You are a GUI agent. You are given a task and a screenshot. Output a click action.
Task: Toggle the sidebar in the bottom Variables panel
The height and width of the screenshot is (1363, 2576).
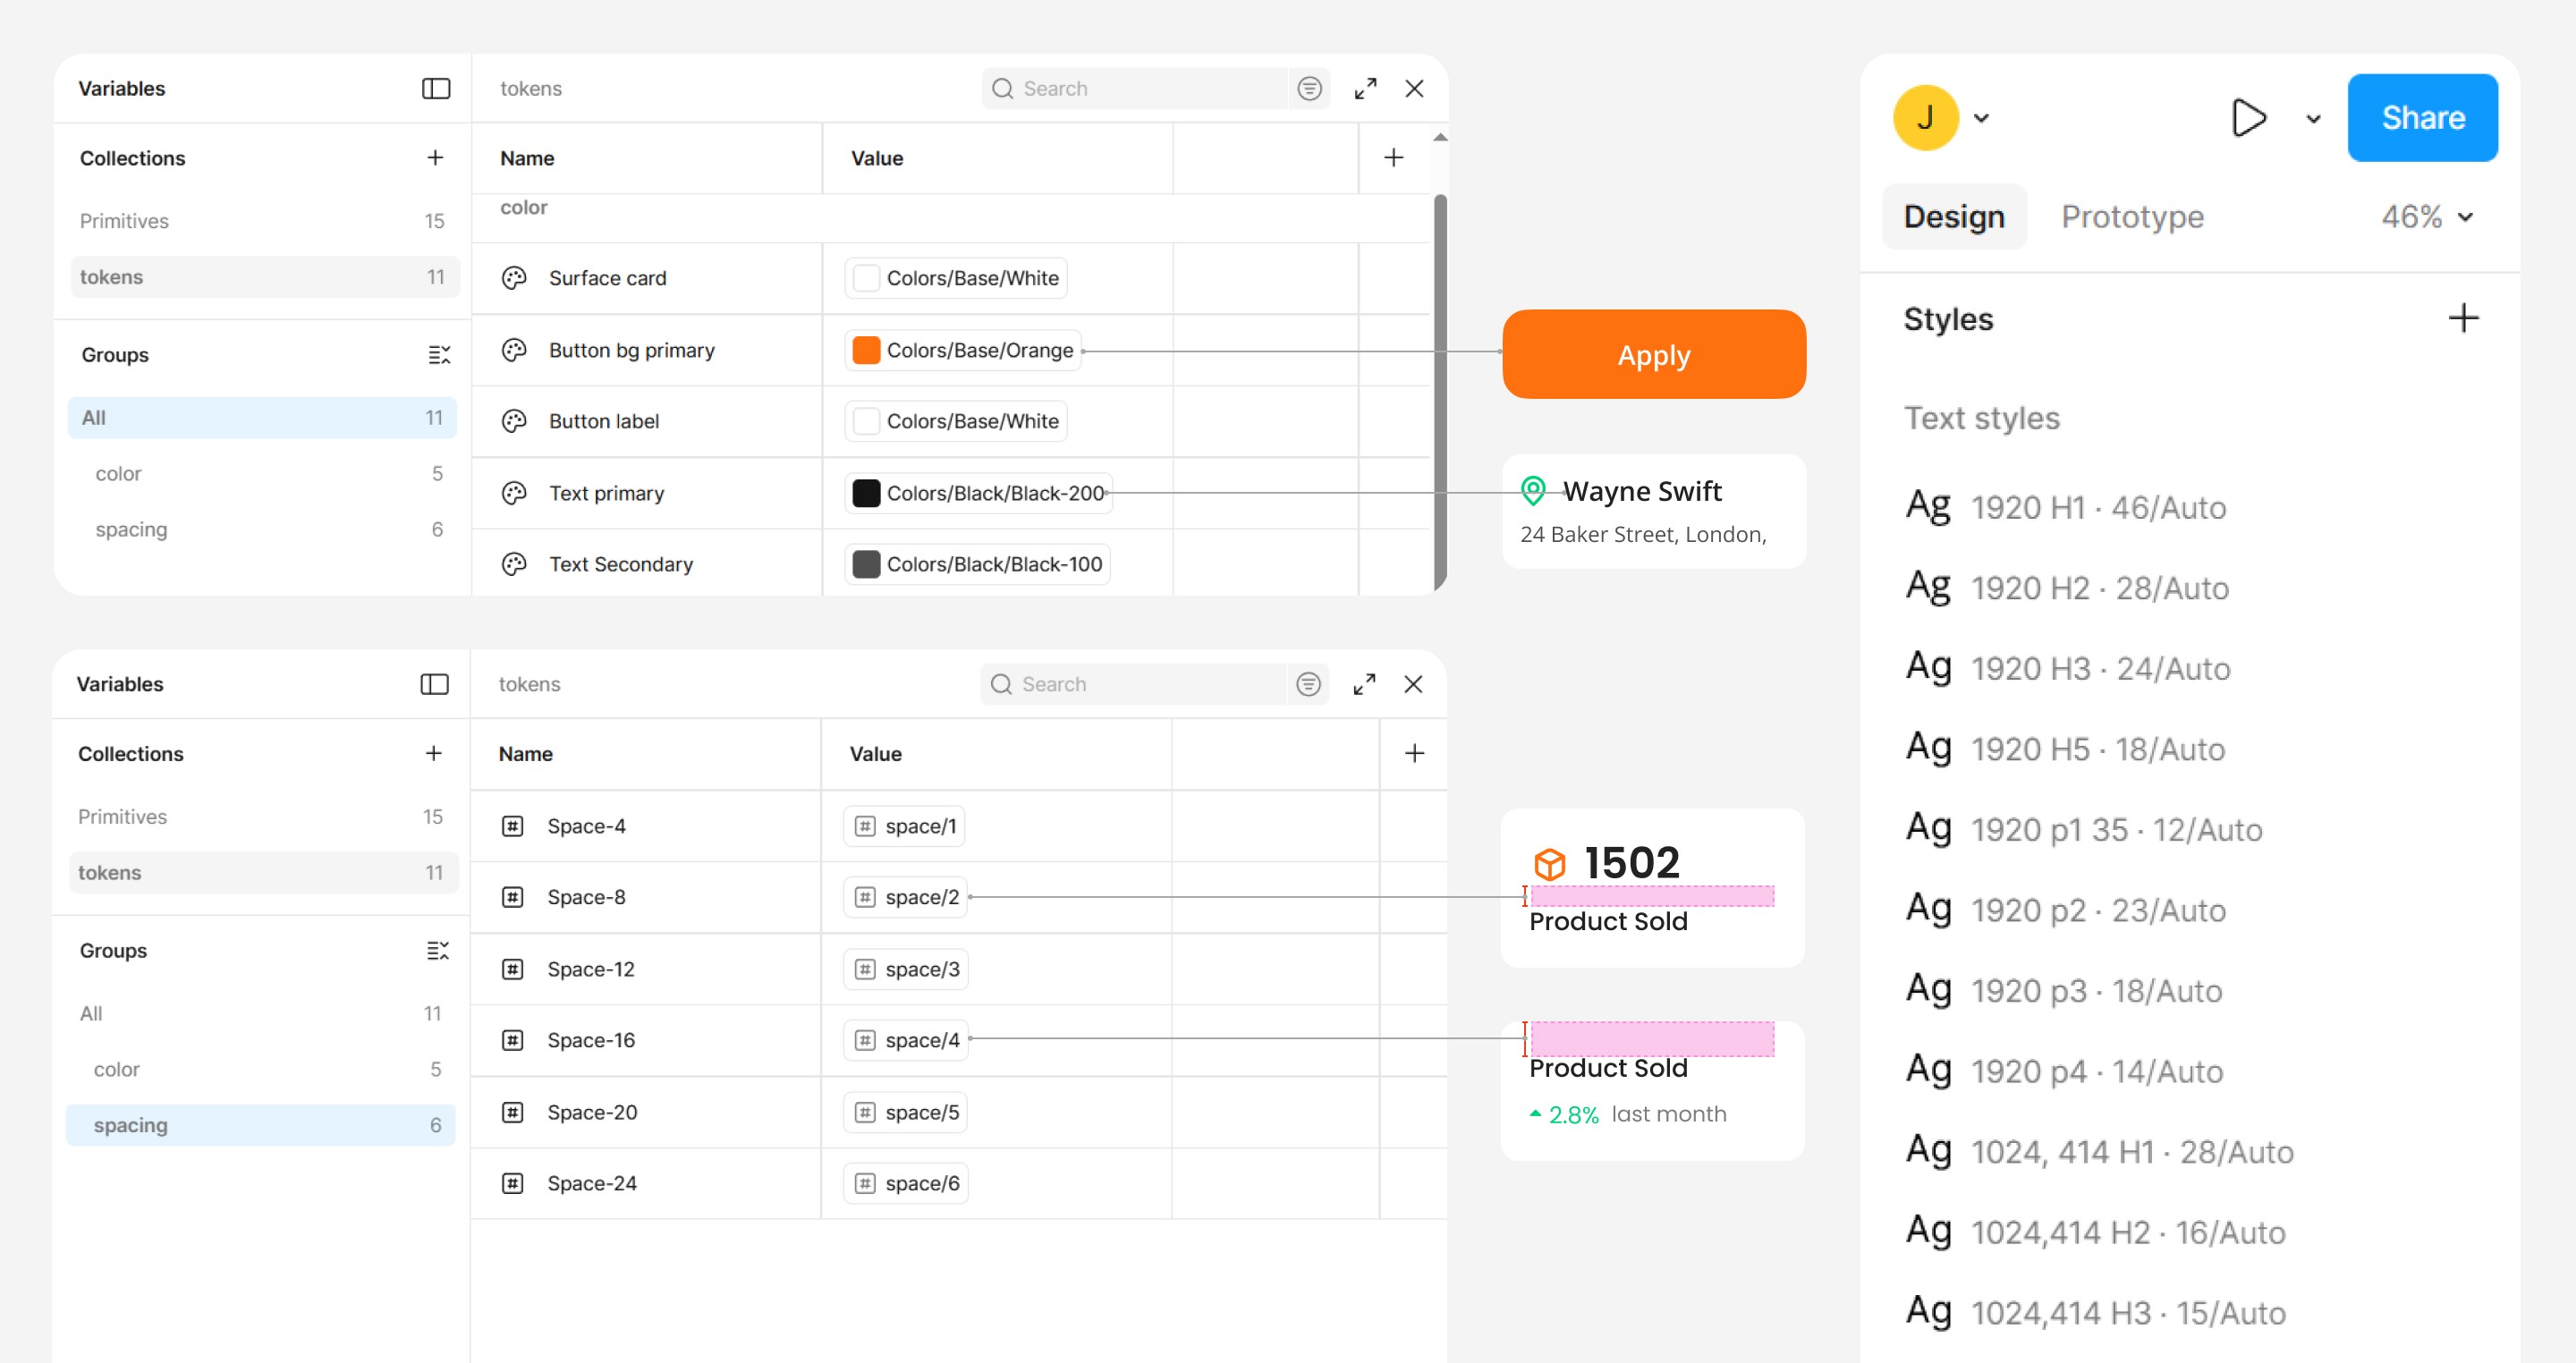[x=434, y=684]
